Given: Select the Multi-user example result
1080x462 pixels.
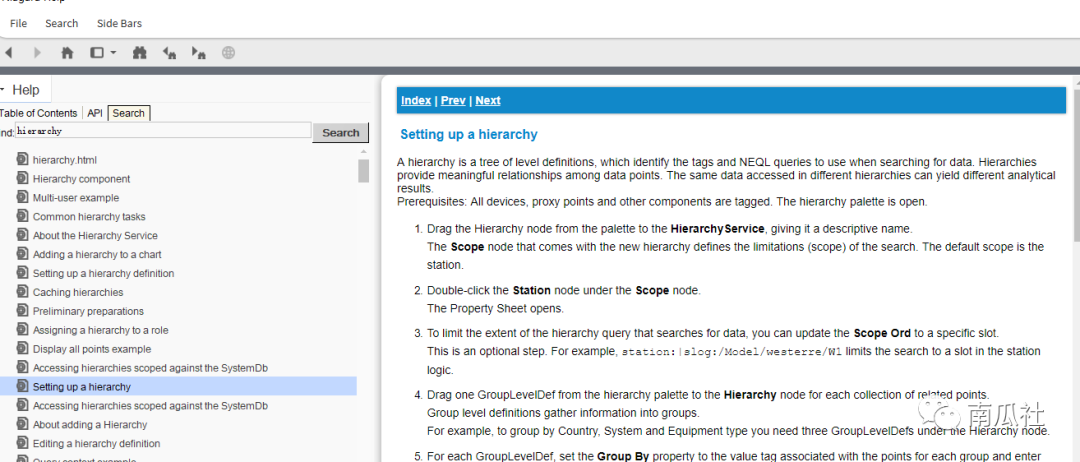Looking at the screenshot, I should point(75,198).
